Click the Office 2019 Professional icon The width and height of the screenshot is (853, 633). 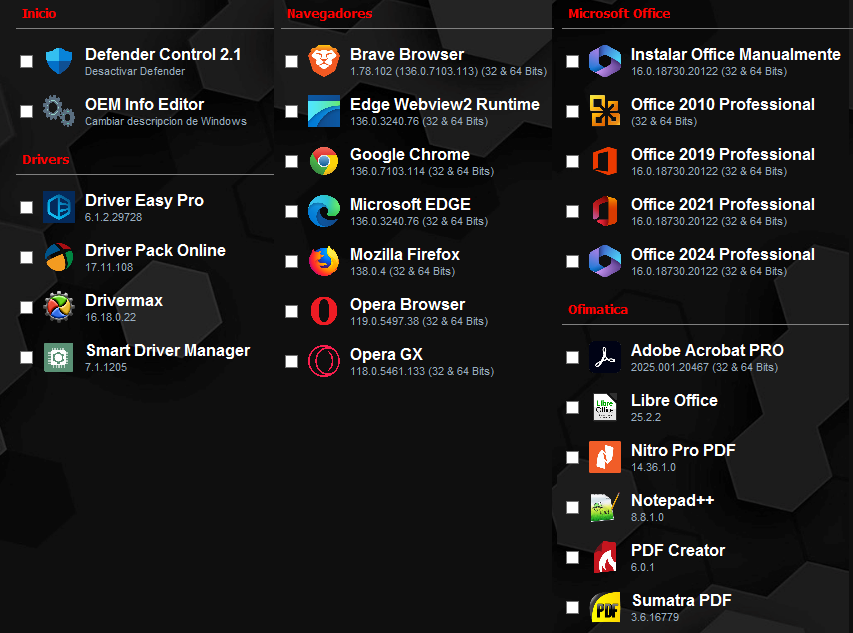tap(605, 161)
